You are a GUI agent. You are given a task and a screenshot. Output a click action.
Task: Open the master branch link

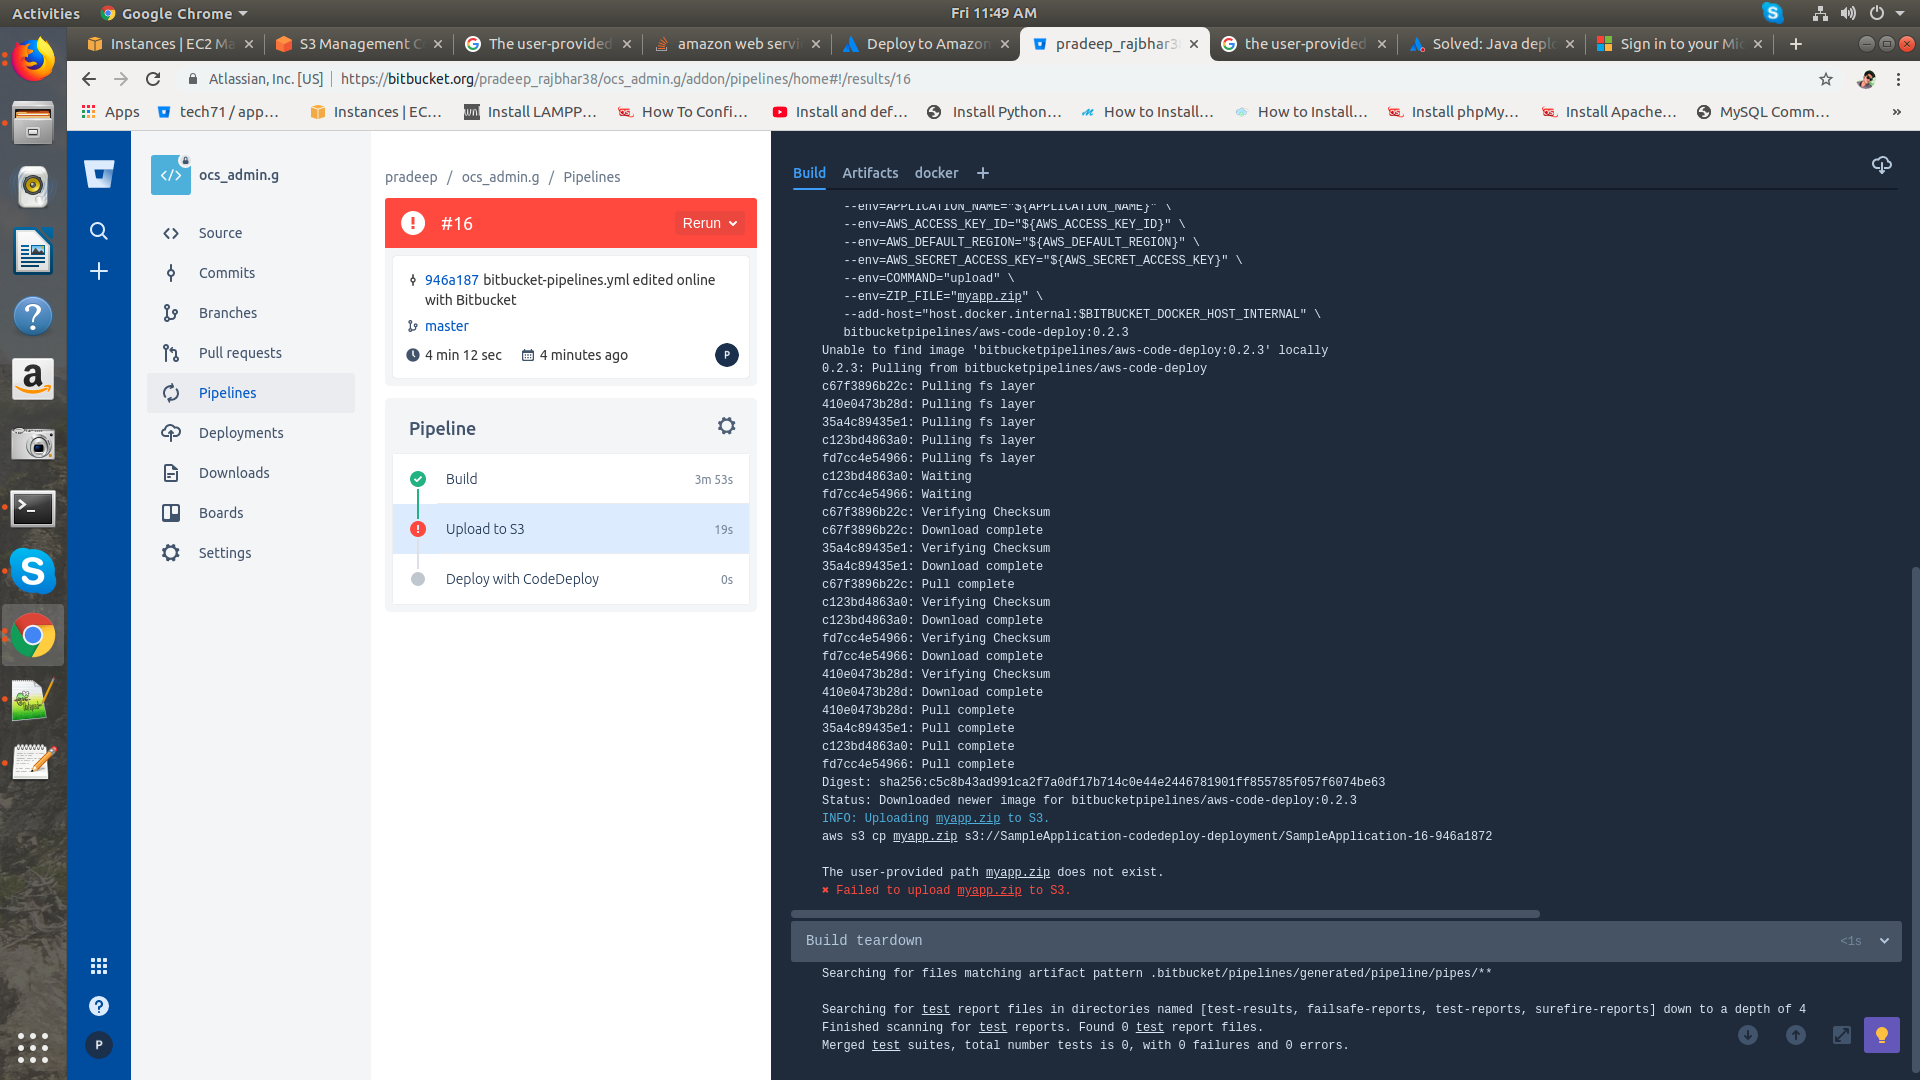click(x=446, y=326)
